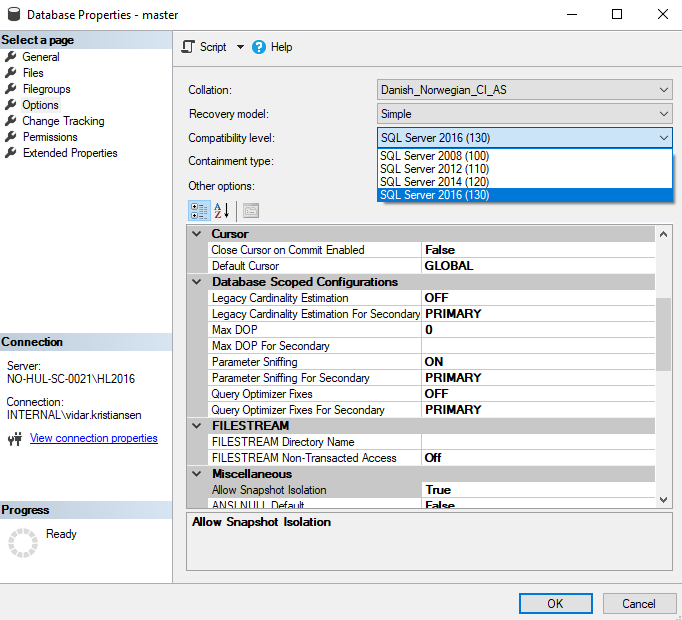Close the Database Properties window
This screenshot has height=620, width=682.
[x=662, y=14]
